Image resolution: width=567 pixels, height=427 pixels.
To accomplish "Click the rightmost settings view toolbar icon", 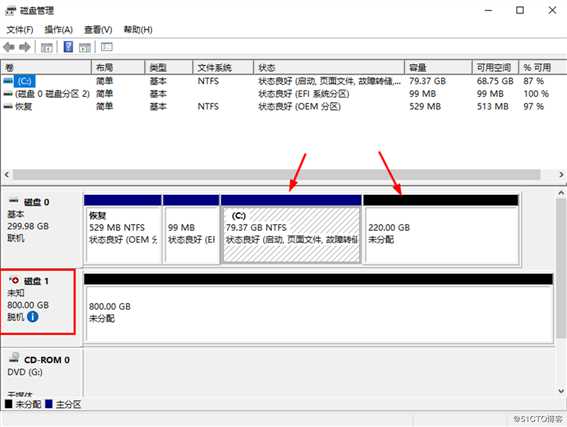I will 107,47.
